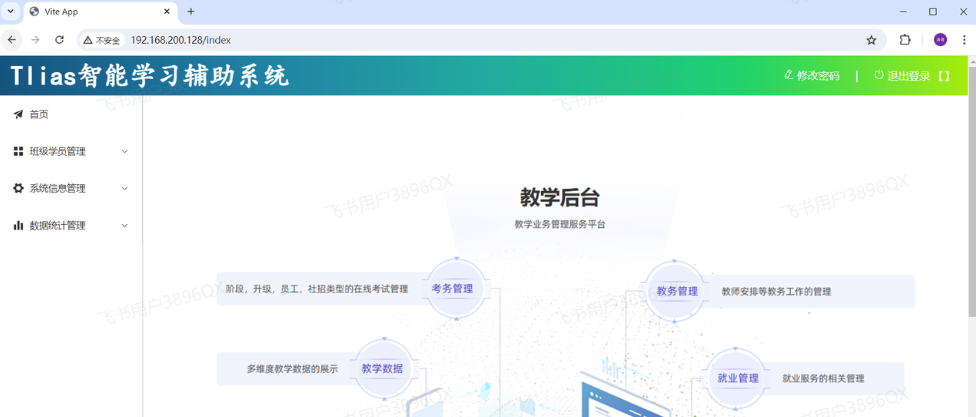The height and width of the screenshot is (417, 976).
Task: Close the Vite App tab
Action: point(166,12)
